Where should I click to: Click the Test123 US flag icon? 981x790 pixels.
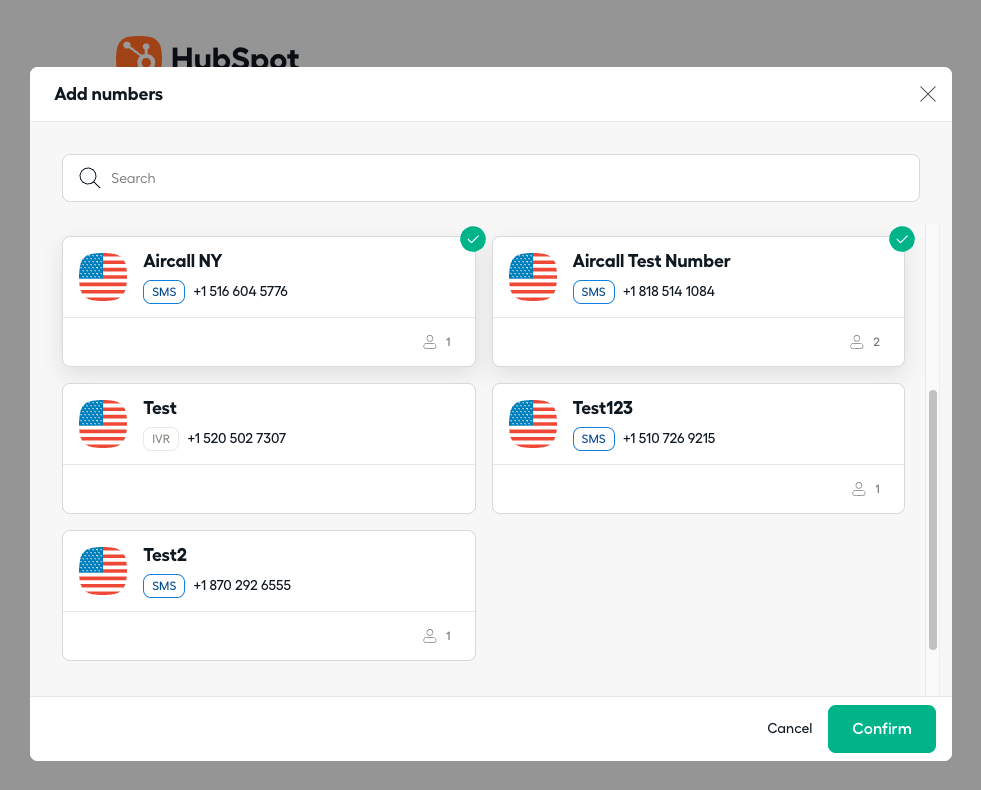click(532, 424)
